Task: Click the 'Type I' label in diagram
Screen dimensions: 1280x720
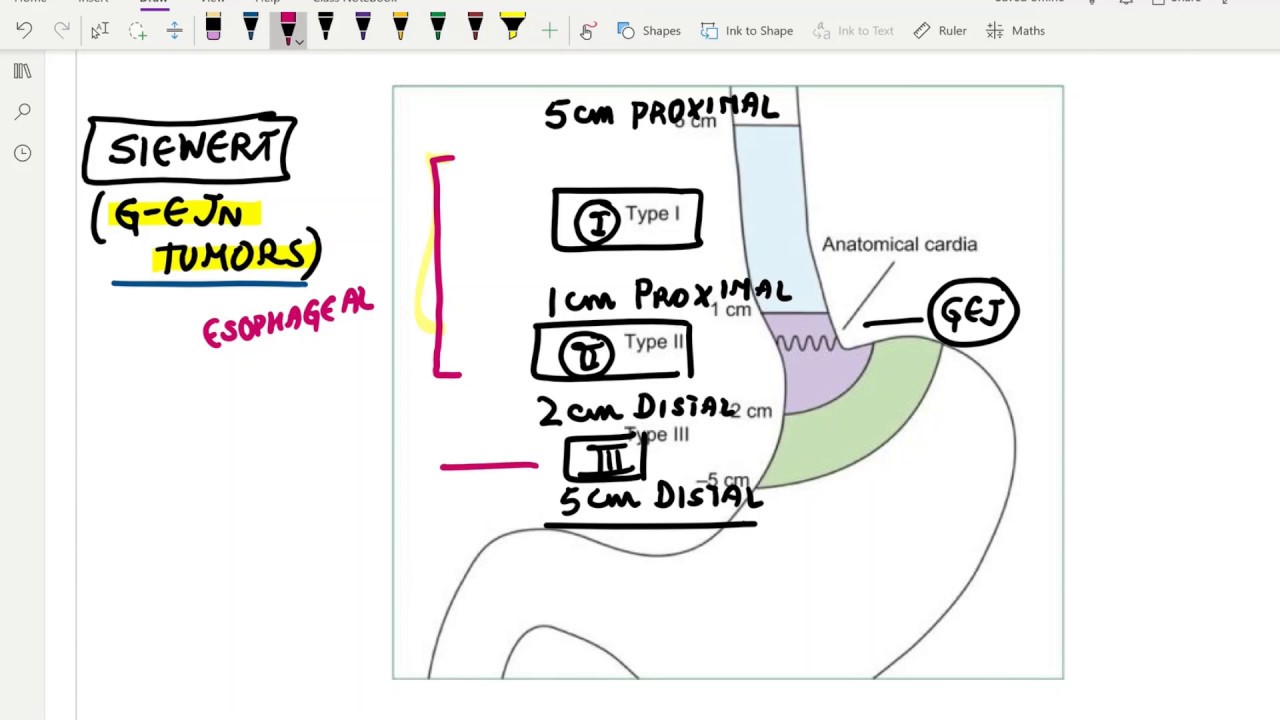Action: 652,213
